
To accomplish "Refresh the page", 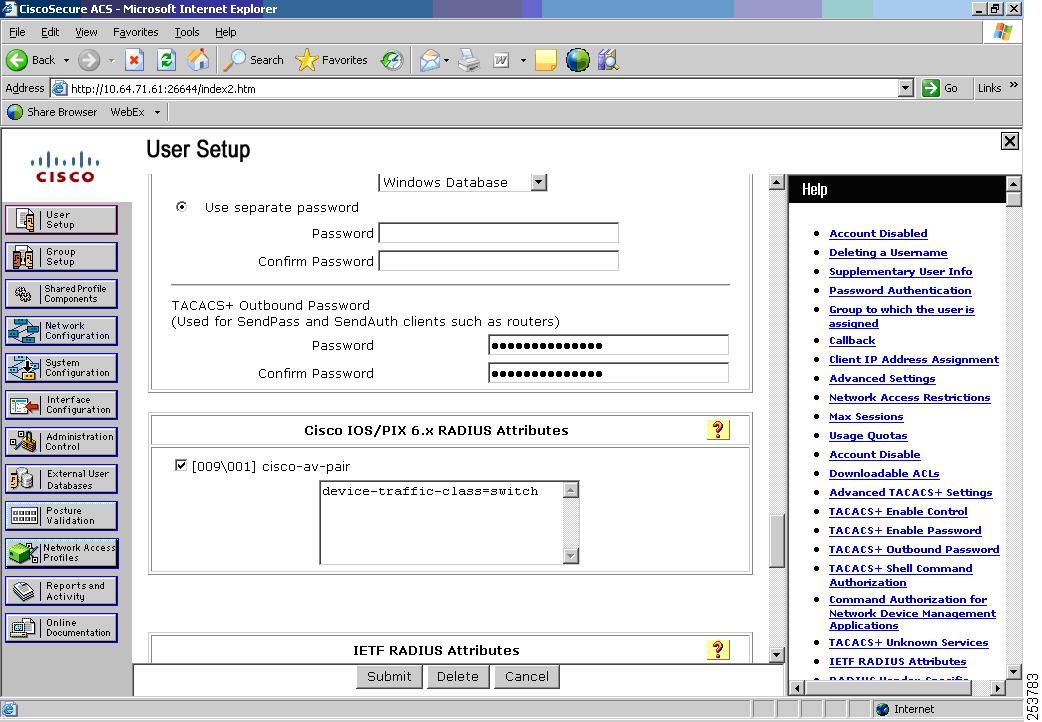I will pyautogui.click(x=166, y=60).
